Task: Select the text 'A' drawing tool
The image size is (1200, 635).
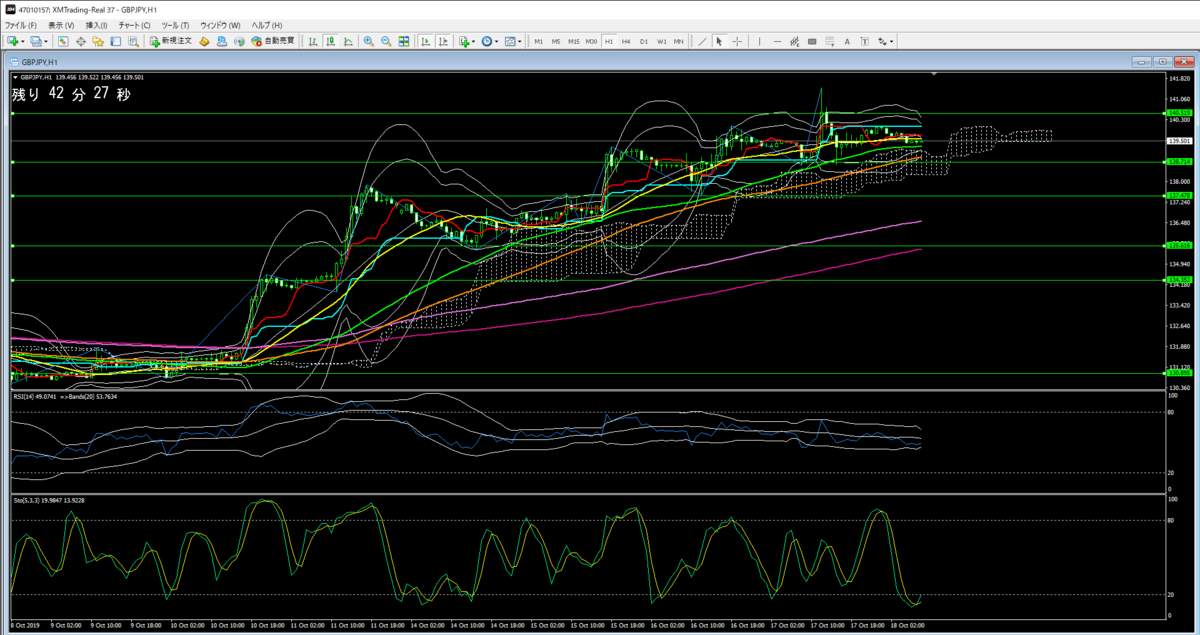Action: [847, 41]
